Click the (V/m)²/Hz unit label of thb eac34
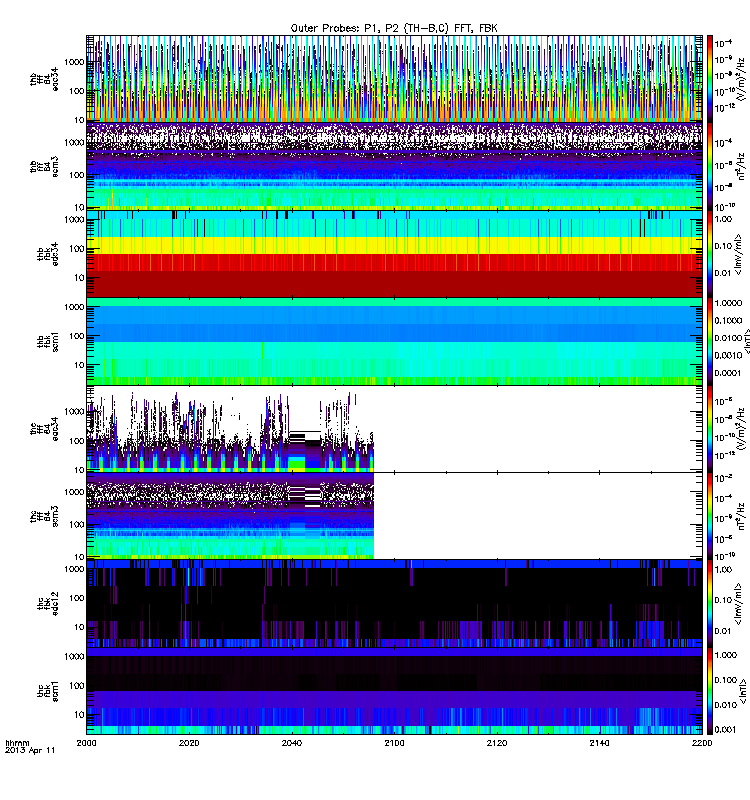Viewport: 750px width, 800px height. (x=741, y=79)
